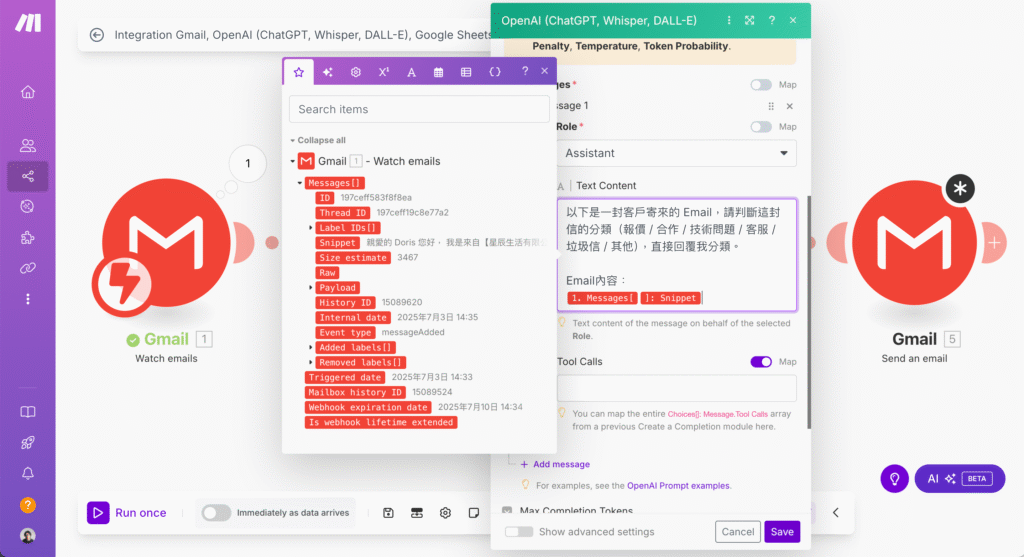Open the date and time calendar tab

(x=438, y=72)
